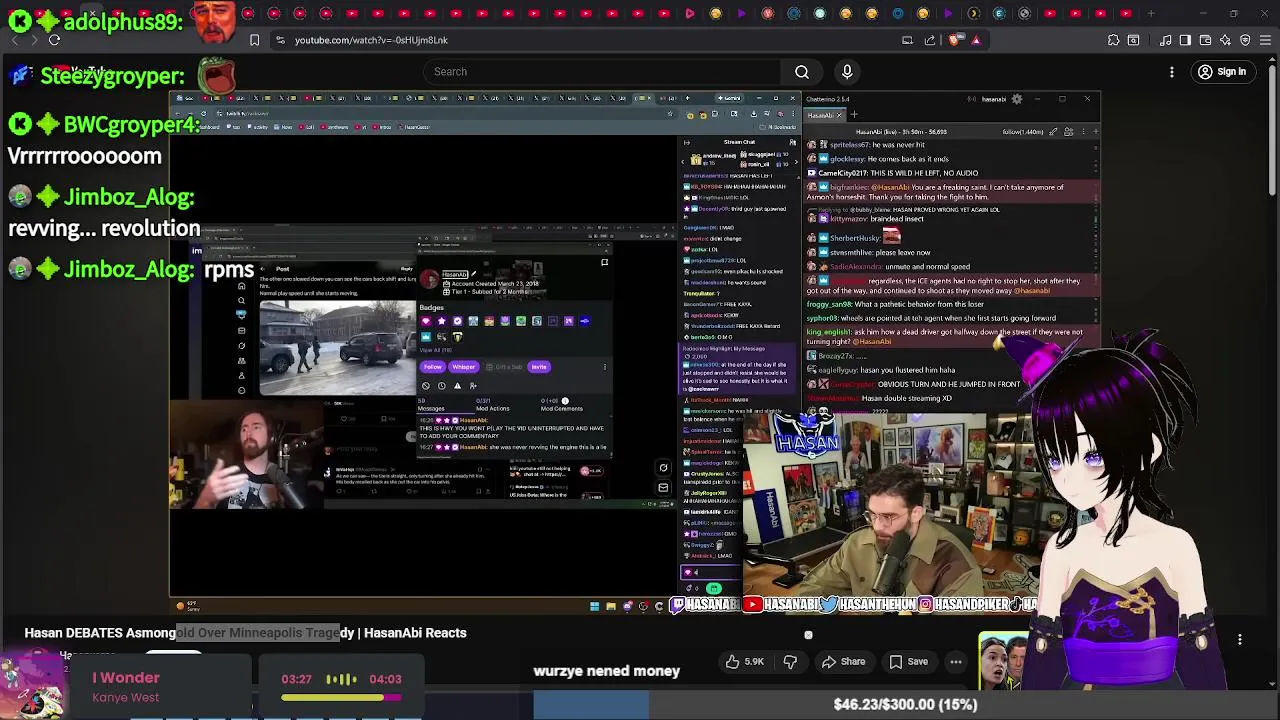Click the I Wonder song title widget
1280x720 pixels.
126,678
